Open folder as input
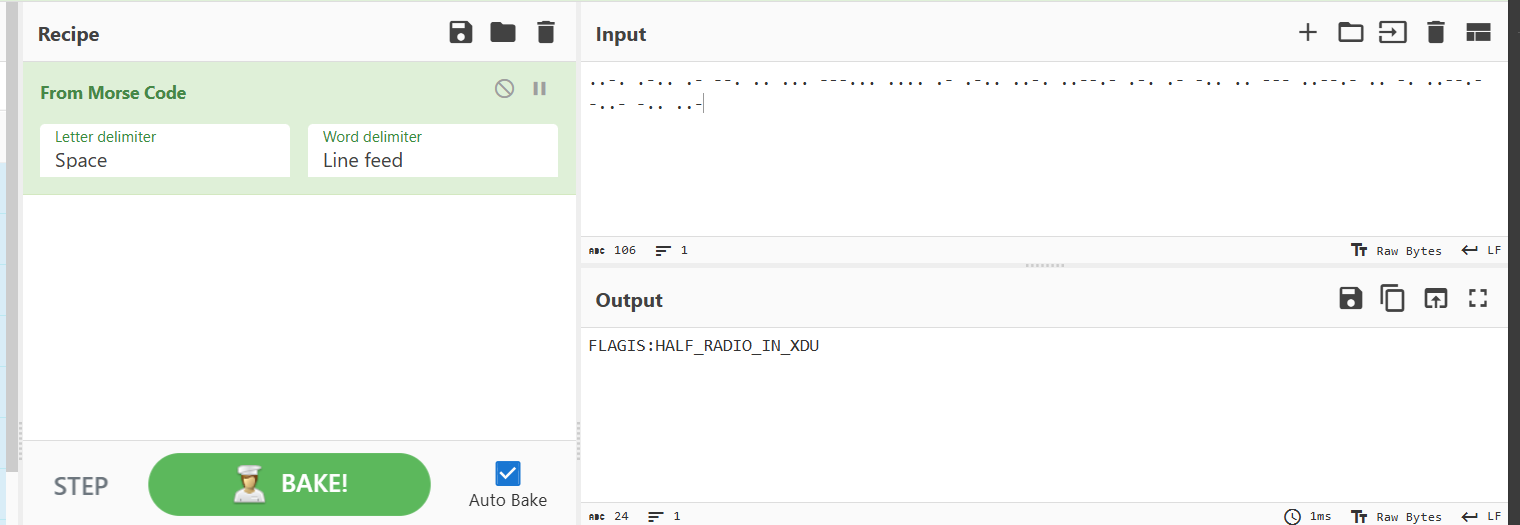Screen dimensions: 1520x525 (1351, 33)
